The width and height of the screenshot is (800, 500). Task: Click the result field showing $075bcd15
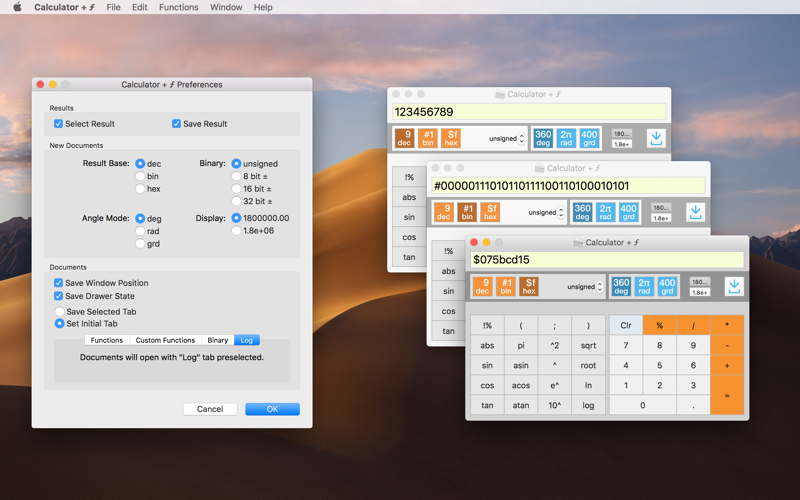pos(608,260)
